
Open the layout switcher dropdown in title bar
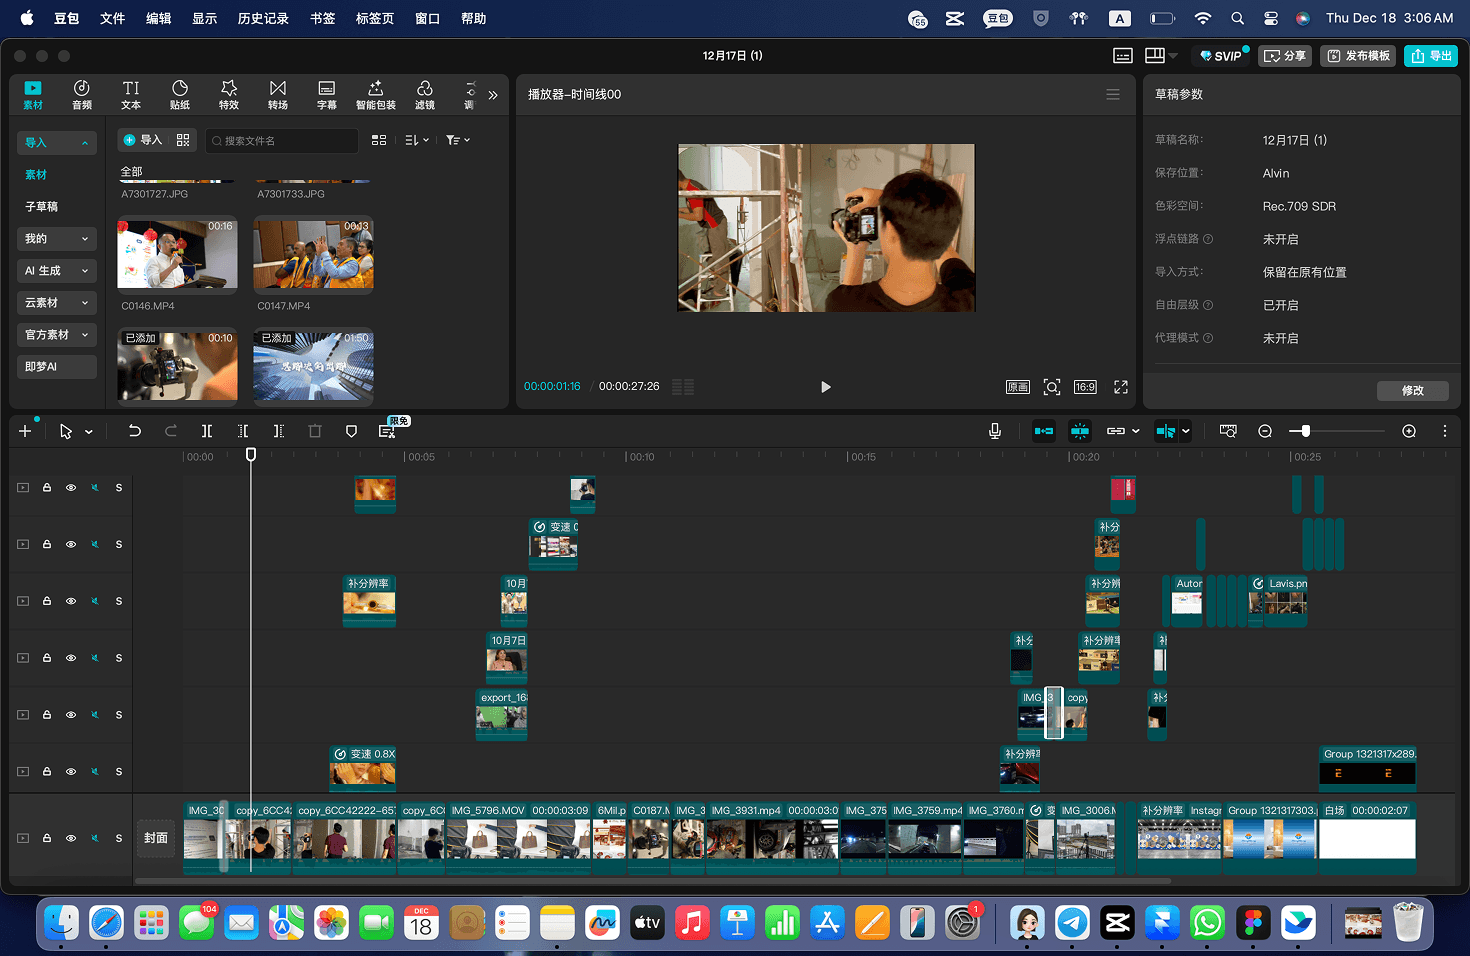tap(1161, 55)
